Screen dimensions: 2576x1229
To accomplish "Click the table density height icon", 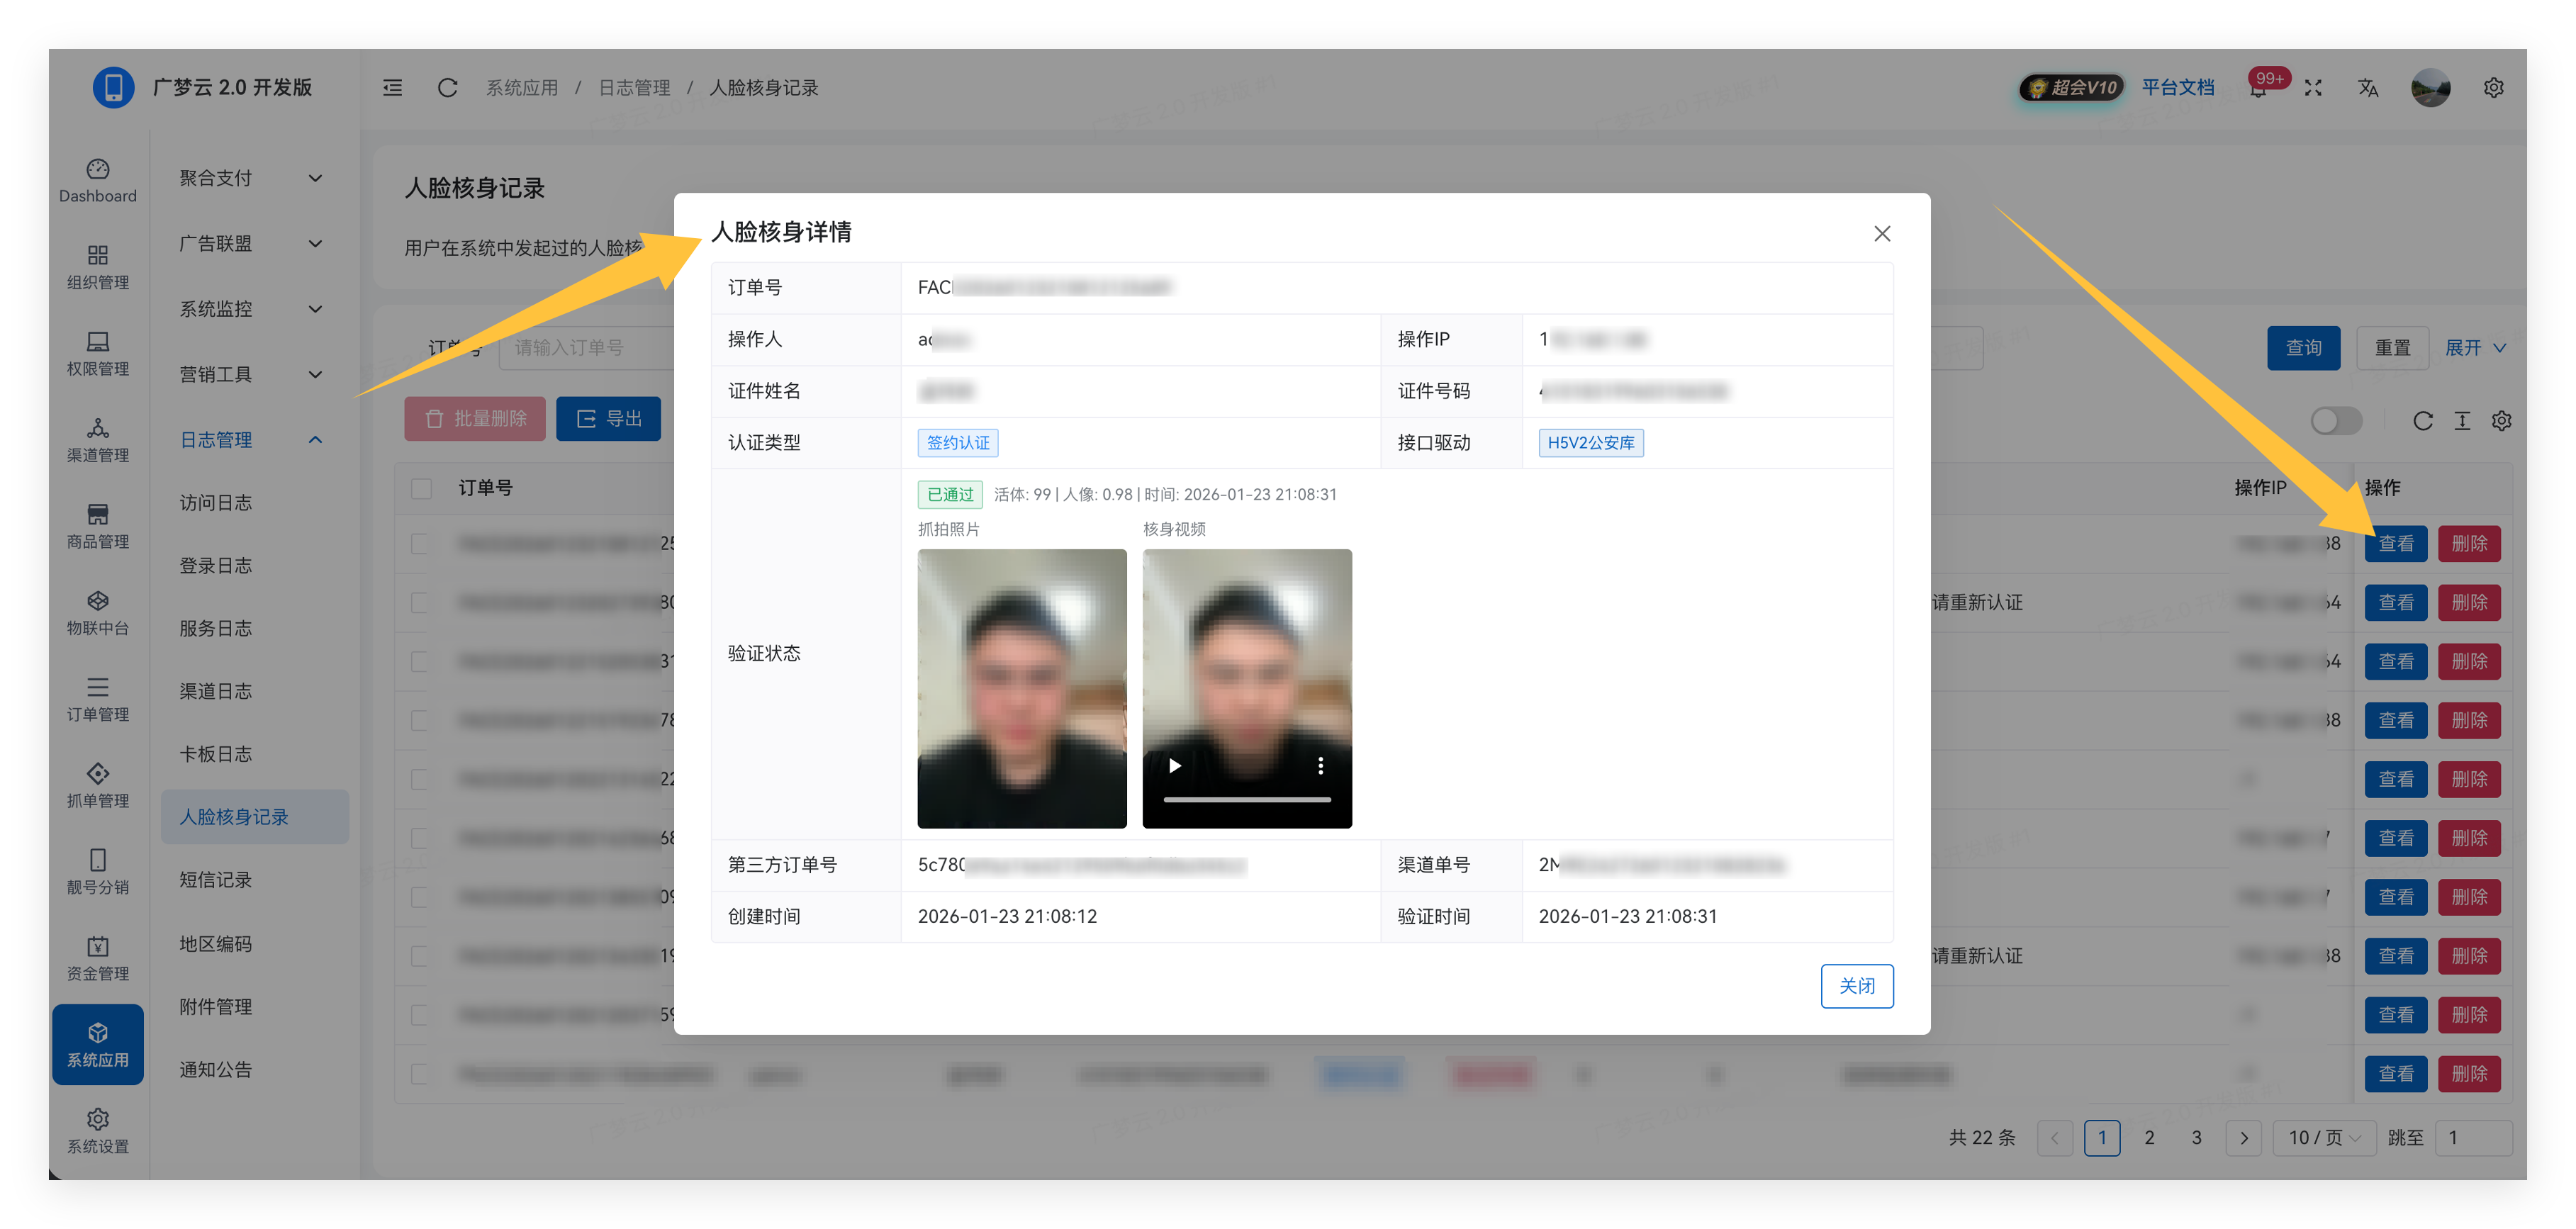I will (x=2462, y=421).
